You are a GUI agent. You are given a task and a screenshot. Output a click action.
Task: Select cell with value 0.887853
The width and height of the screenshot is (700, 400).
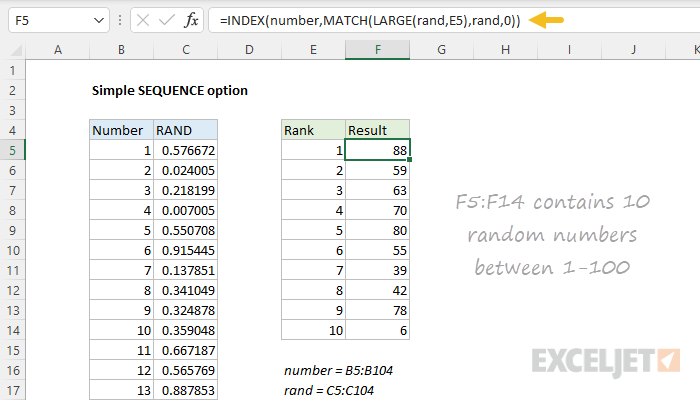pyautogui.click(x=186, y=390)
